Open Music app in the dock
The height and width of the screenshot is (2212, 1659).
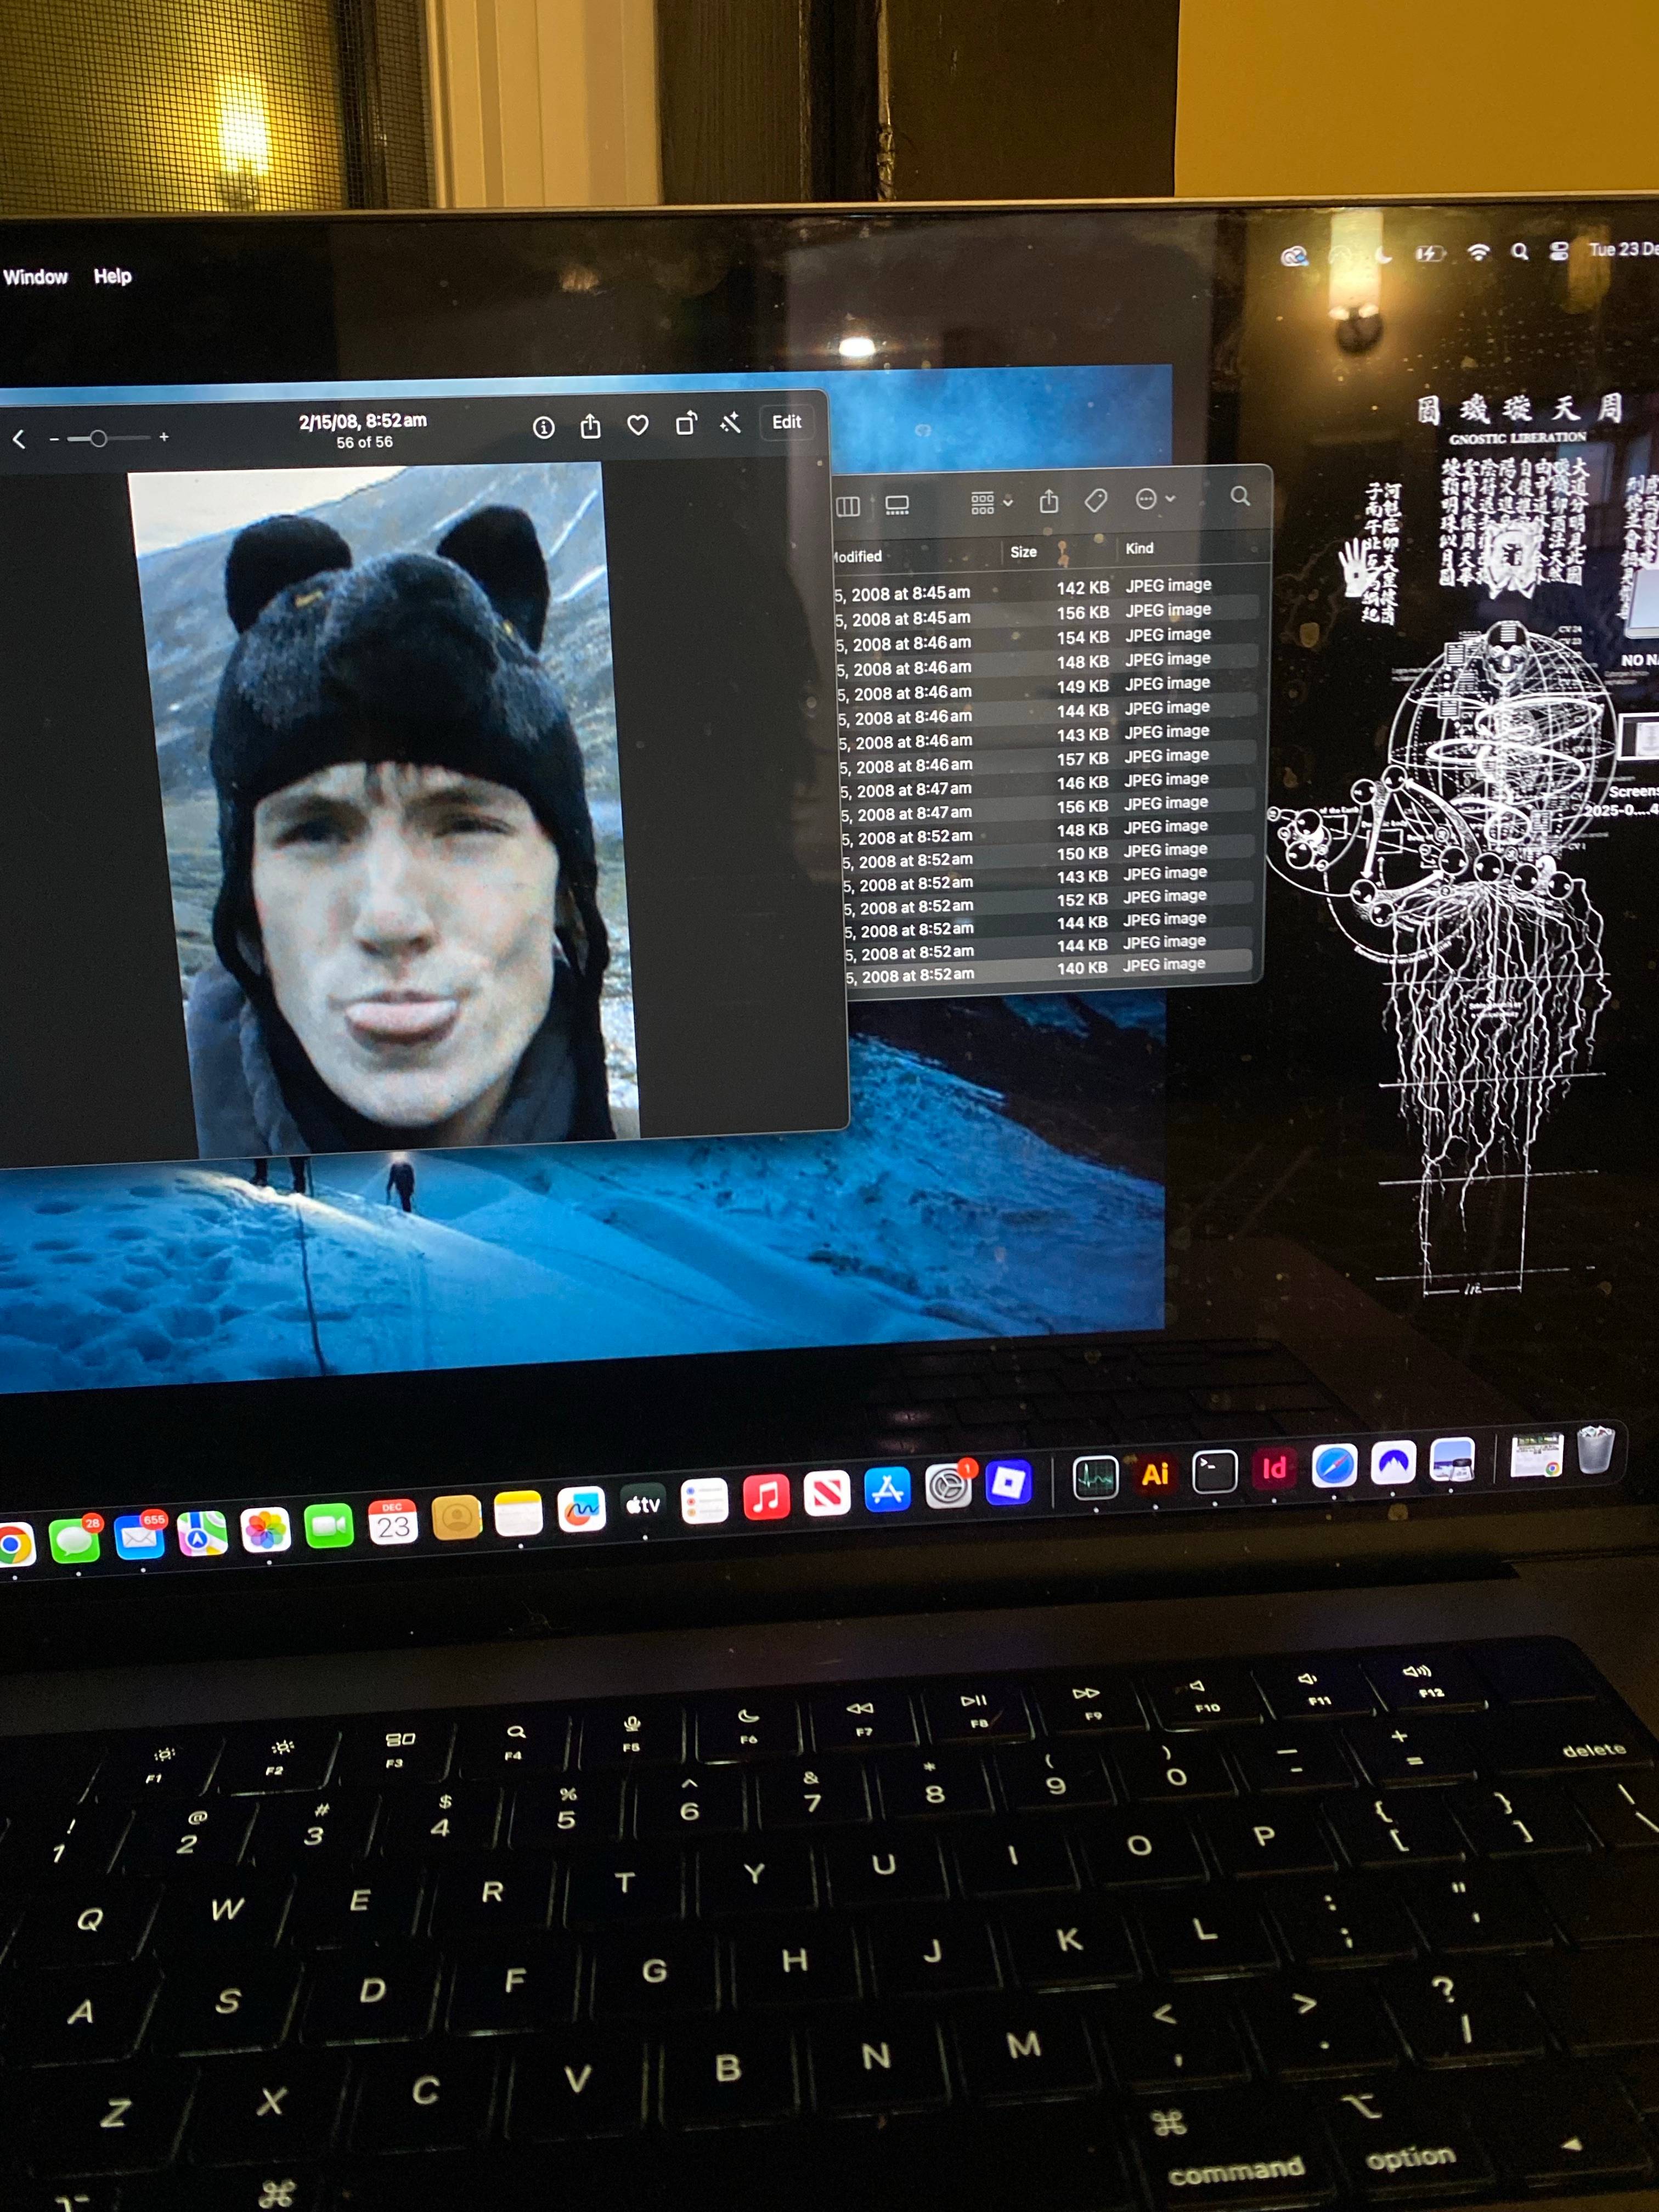(766, 1496)
